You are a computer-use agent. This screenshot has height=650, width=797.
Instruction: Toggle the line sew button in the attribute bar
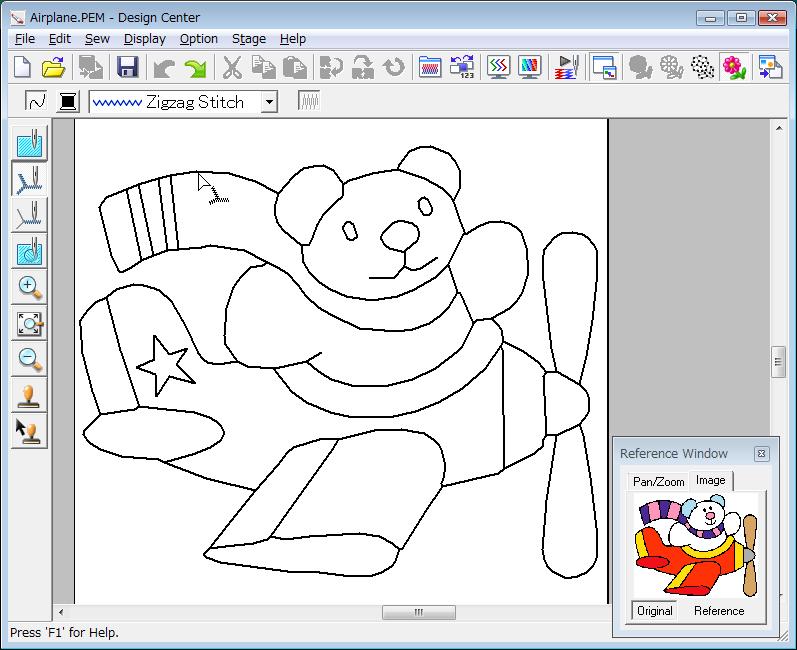pos(36,101)
